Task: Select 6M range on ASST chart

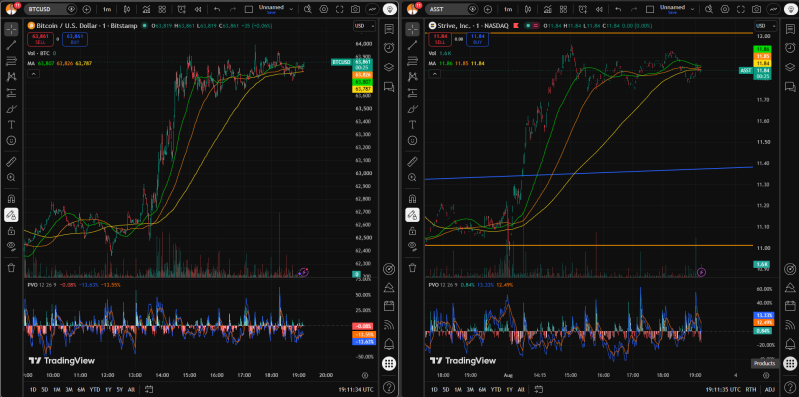Action: [482, 389]
